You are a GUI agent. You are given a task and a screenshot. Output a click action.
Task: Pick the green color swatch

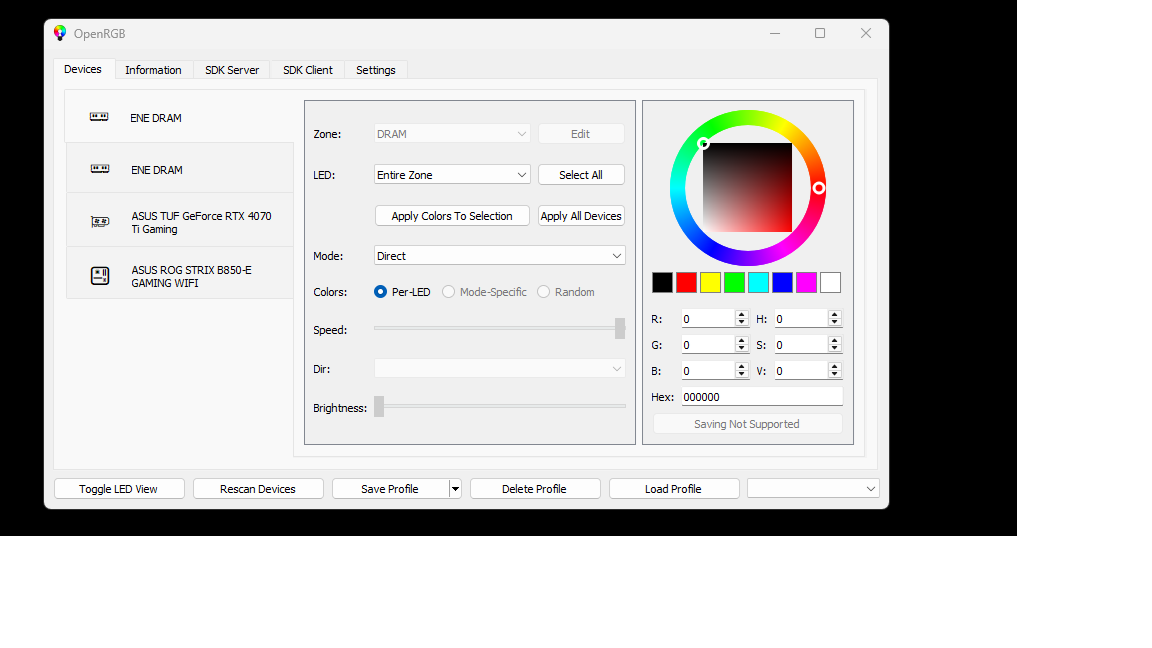tap(734, 282)
